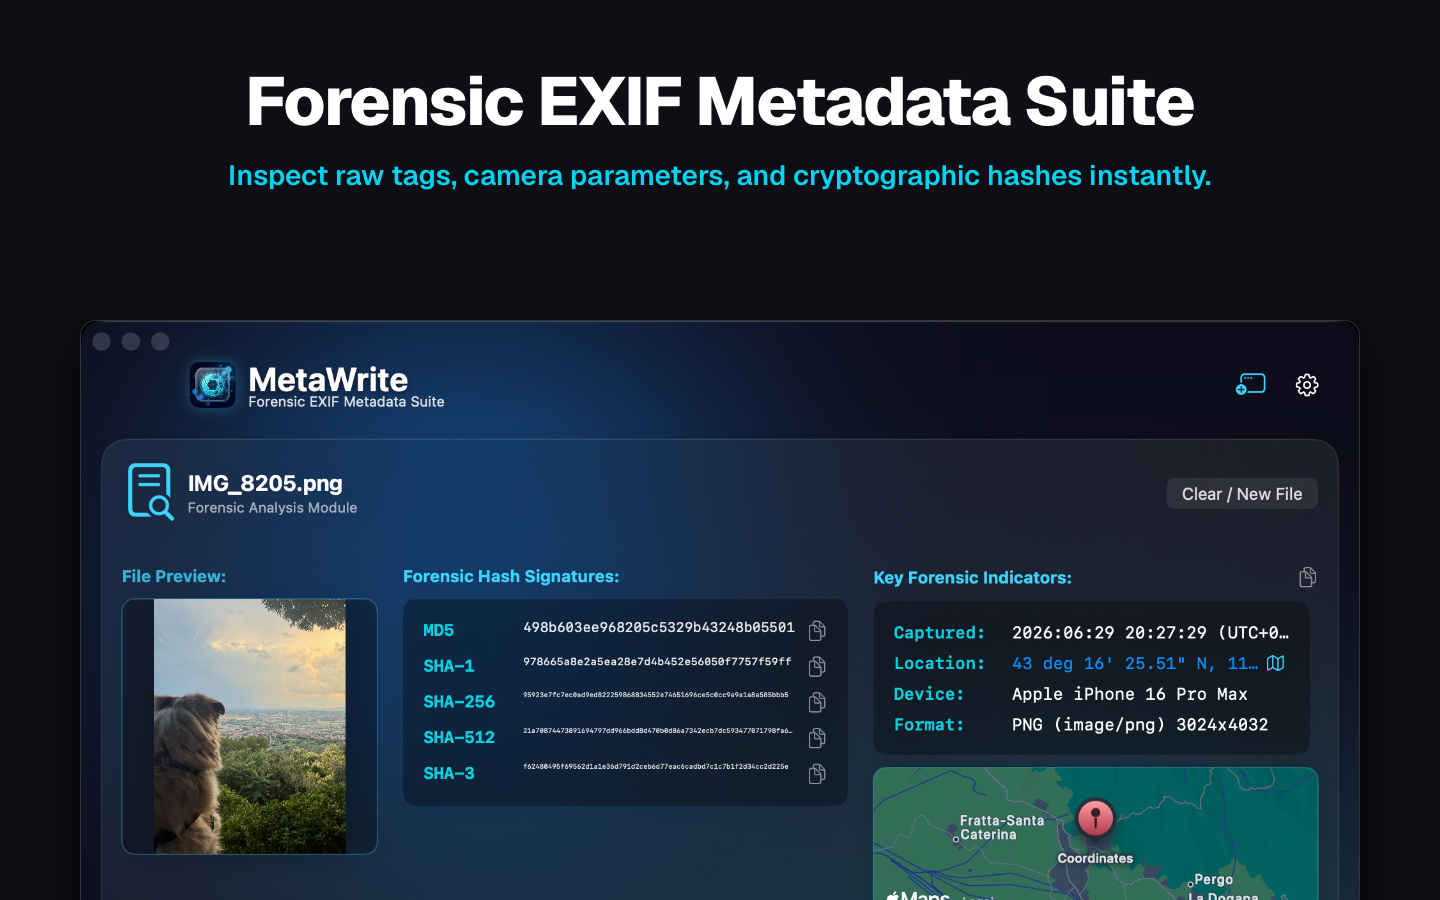The height and width of the screenshot is (900, 1440).
Task: Select the SHA-1 hash string
Action: pos(657,662)
